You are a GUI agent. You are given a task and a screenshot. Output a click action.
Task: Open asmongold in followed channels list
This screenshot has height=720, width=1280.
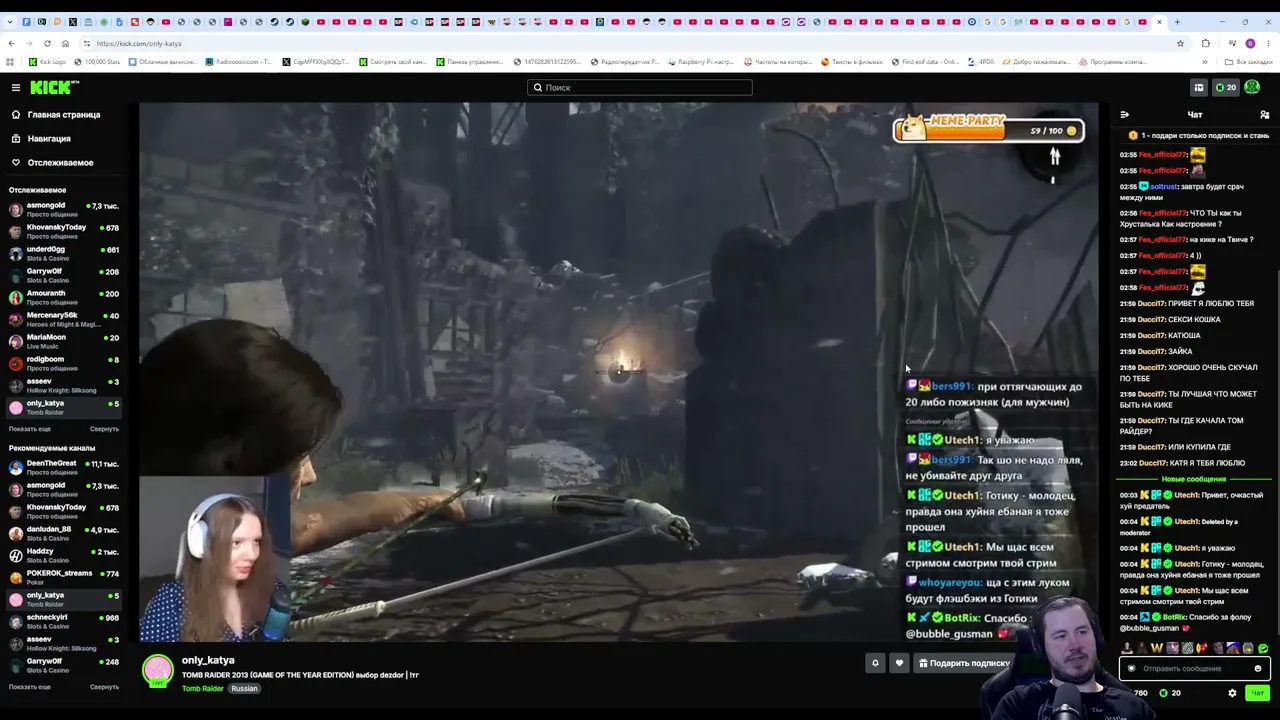[63, 210]
